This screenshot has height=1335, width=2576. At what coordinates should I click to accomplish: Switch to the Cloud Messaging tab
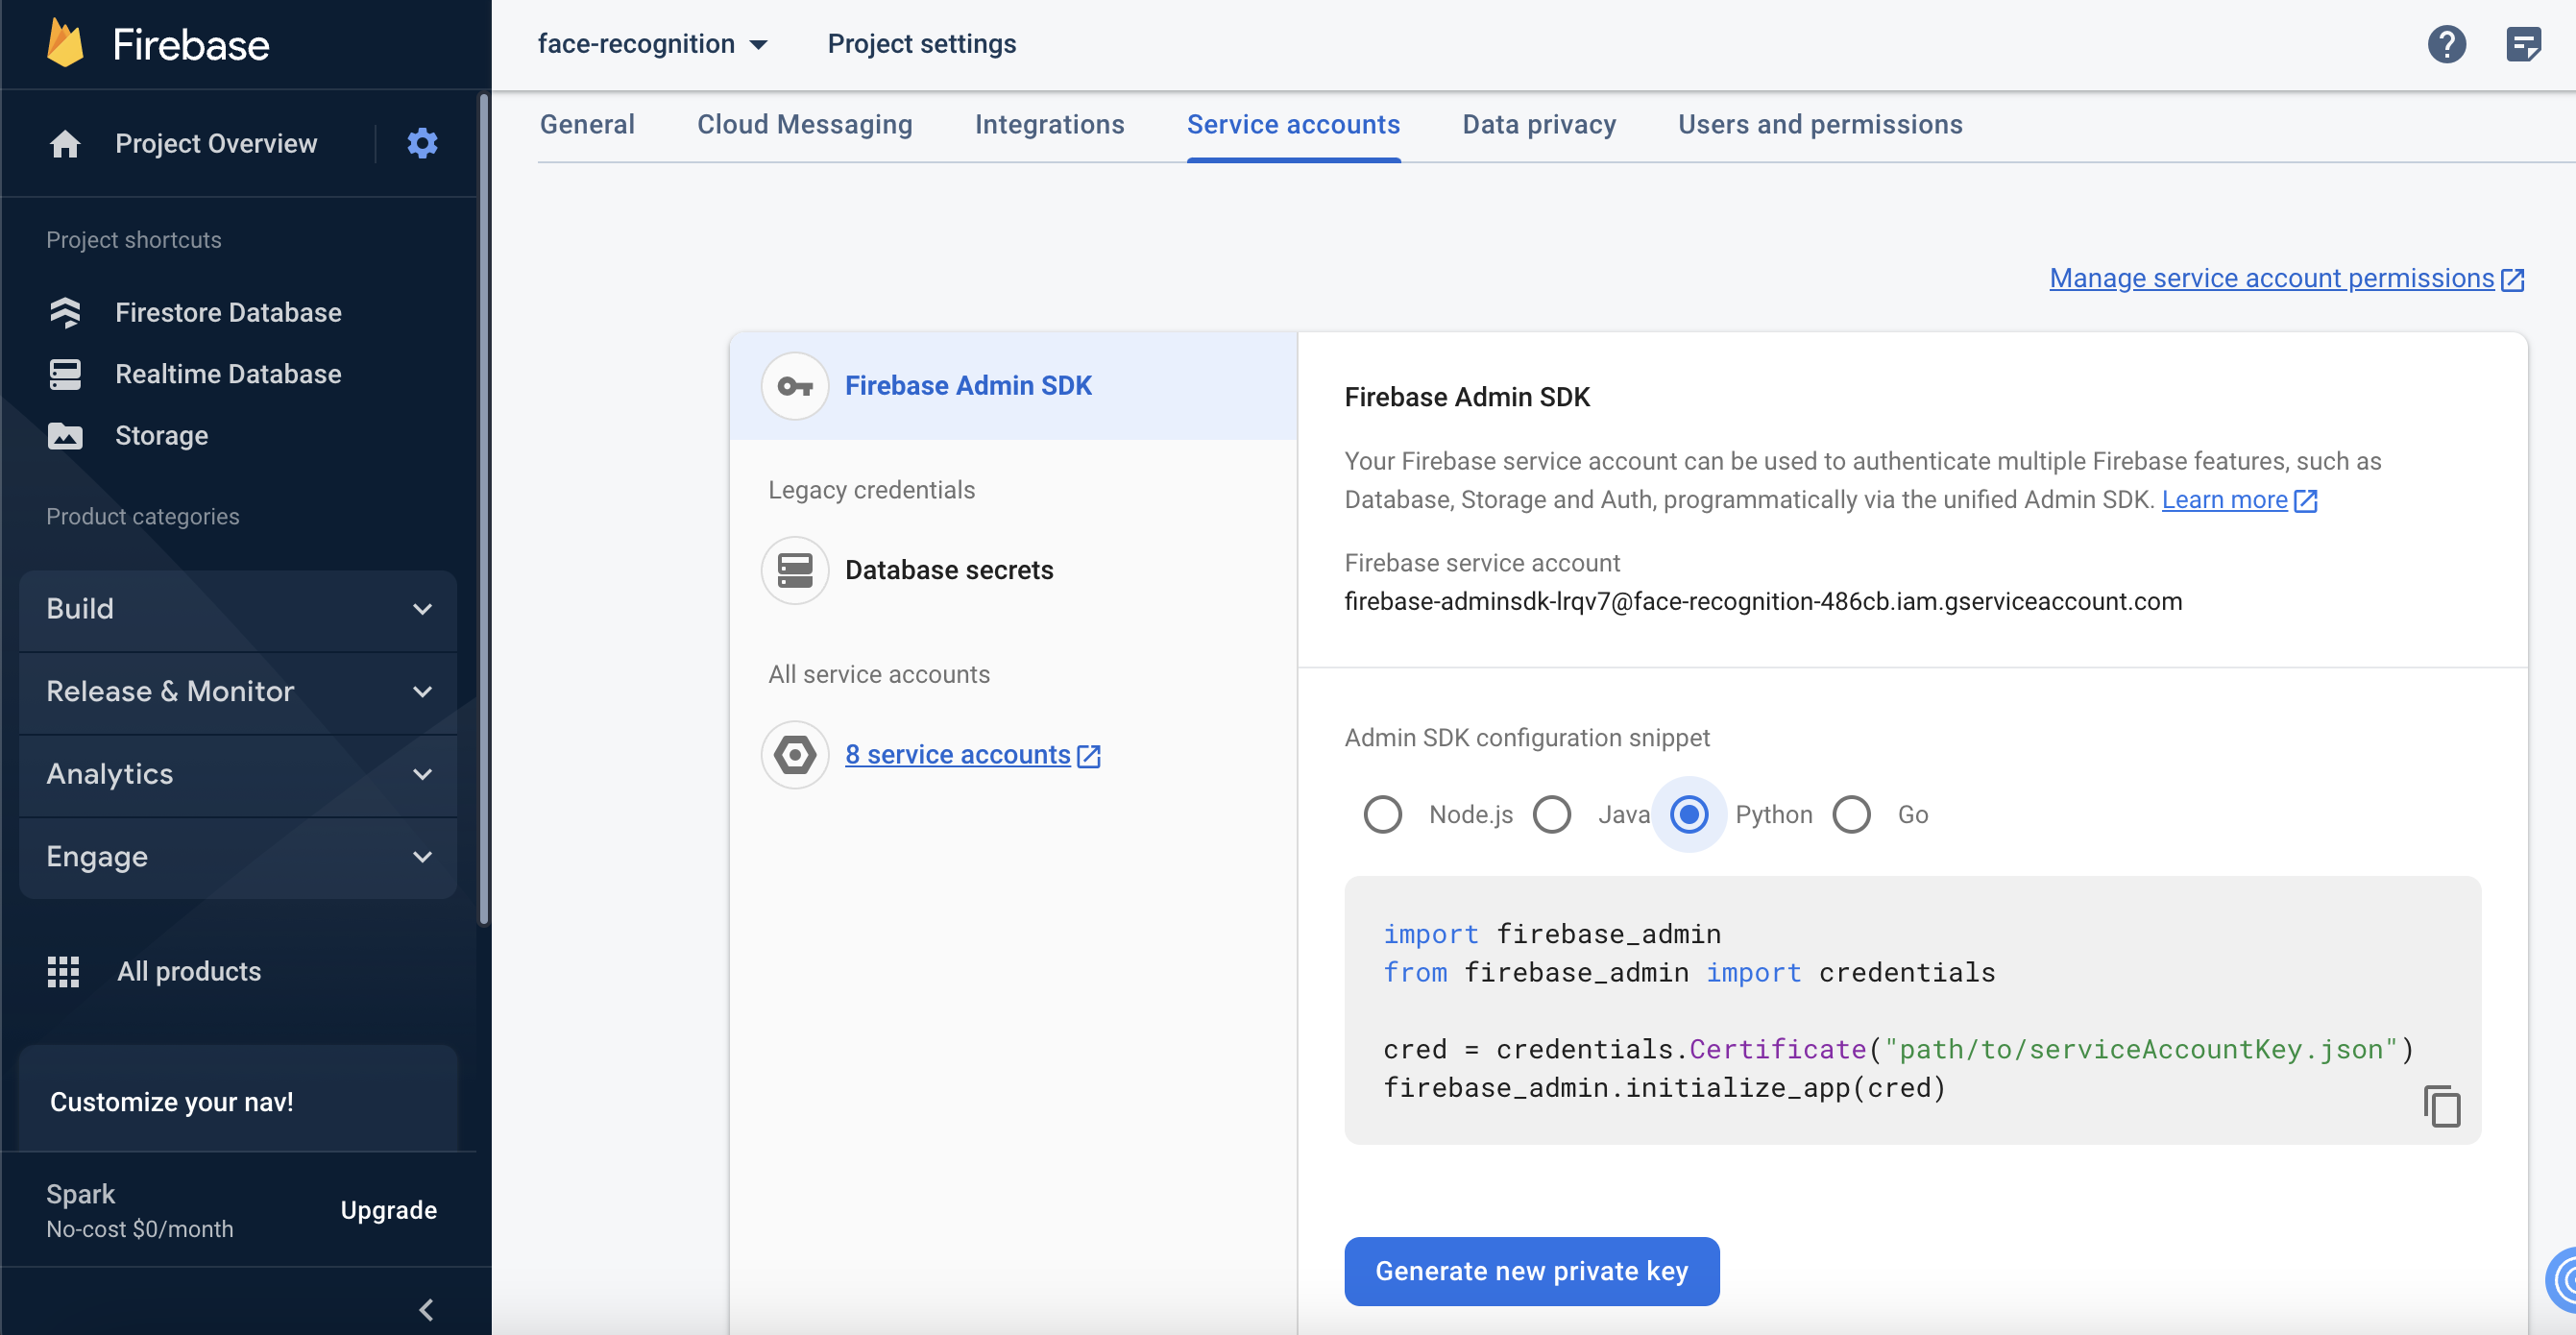click(x=804, y=125)
